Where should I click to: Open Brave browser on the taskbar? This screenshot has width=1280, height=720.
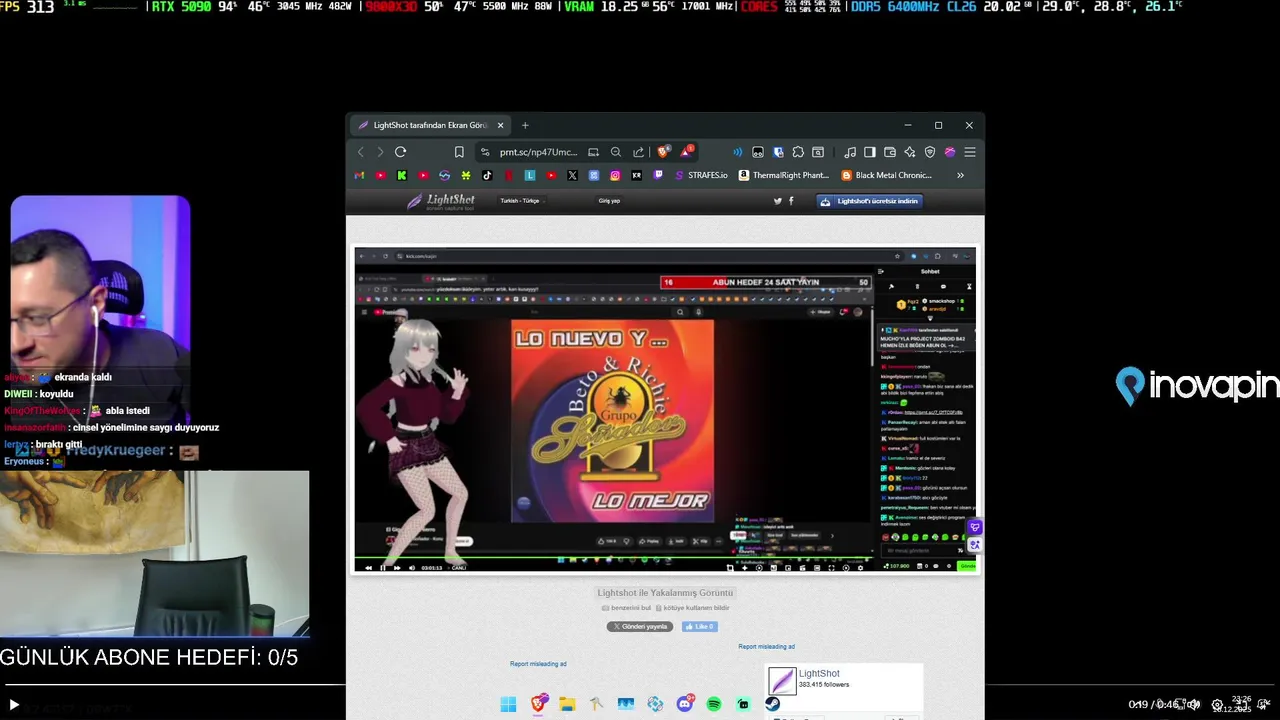(539, 704)
